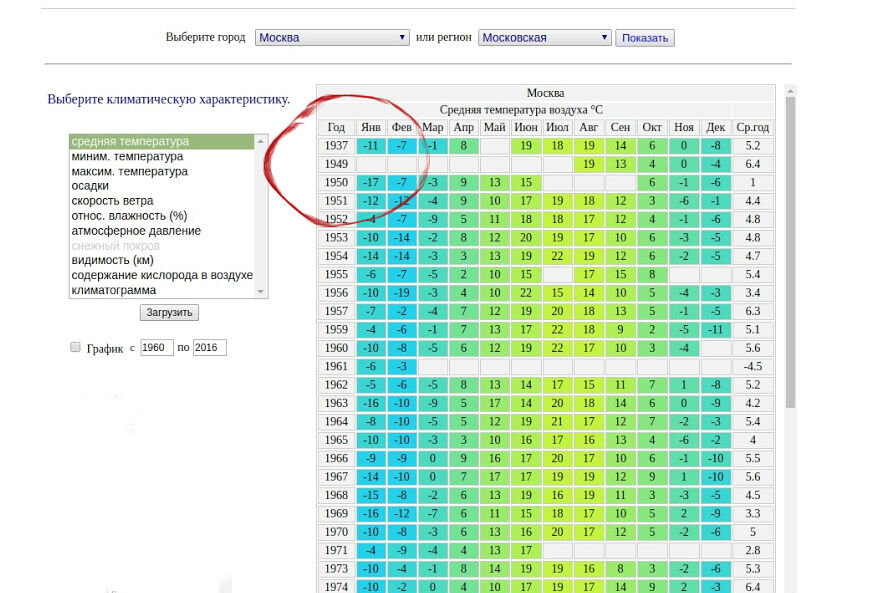Click the Дек column header
Viewport: 896px width, 593px height.
715,127
